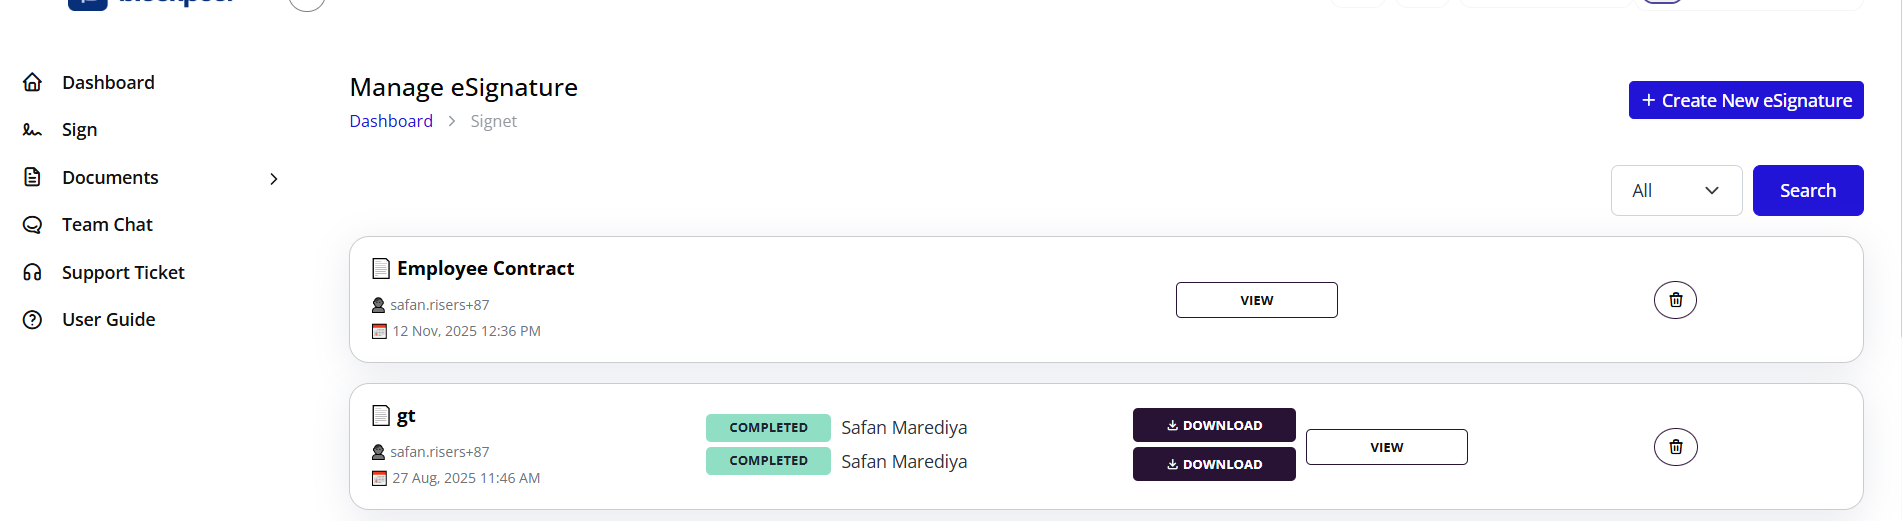
Task: Delete the gt document with trash icon
Action: coord(1675,447)
